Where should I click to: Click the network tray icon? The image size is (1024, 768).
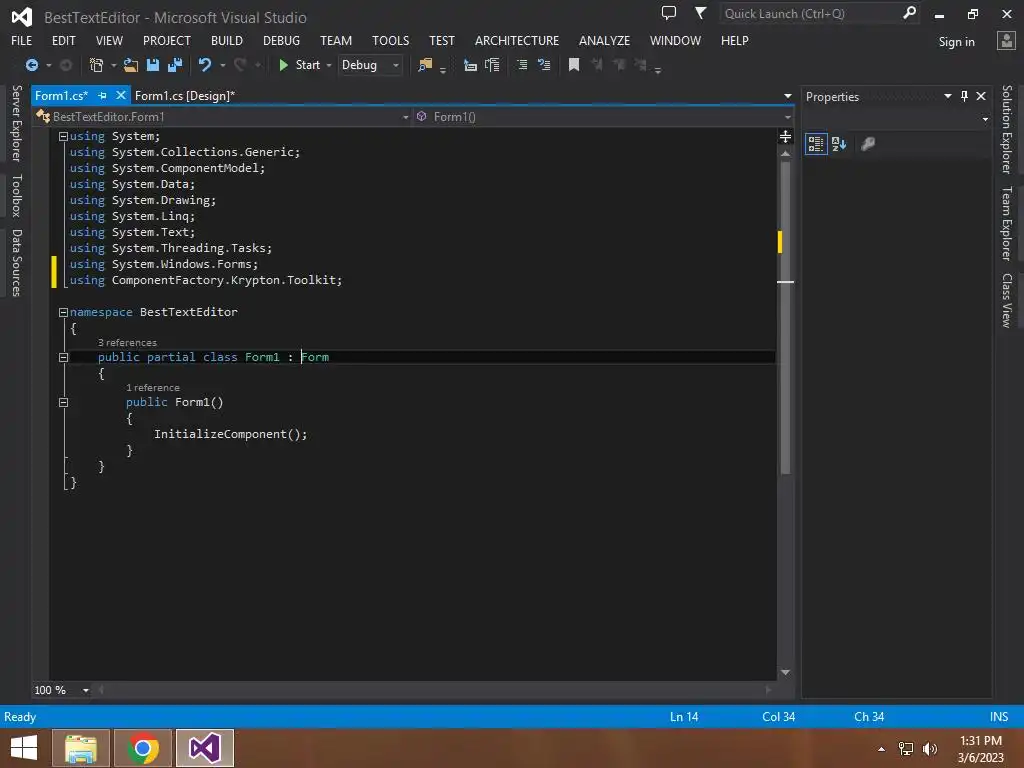pos(906,748)
